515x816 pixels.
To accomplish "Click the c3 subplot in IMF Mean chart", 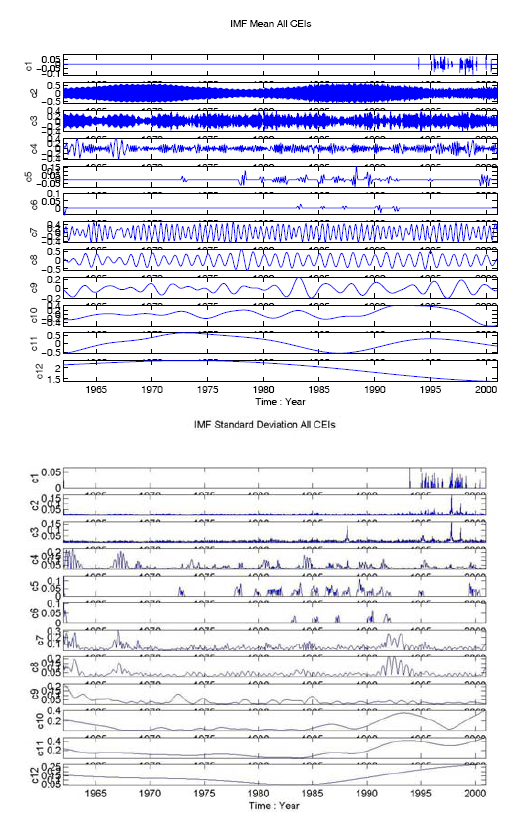I will coord(280,120).
